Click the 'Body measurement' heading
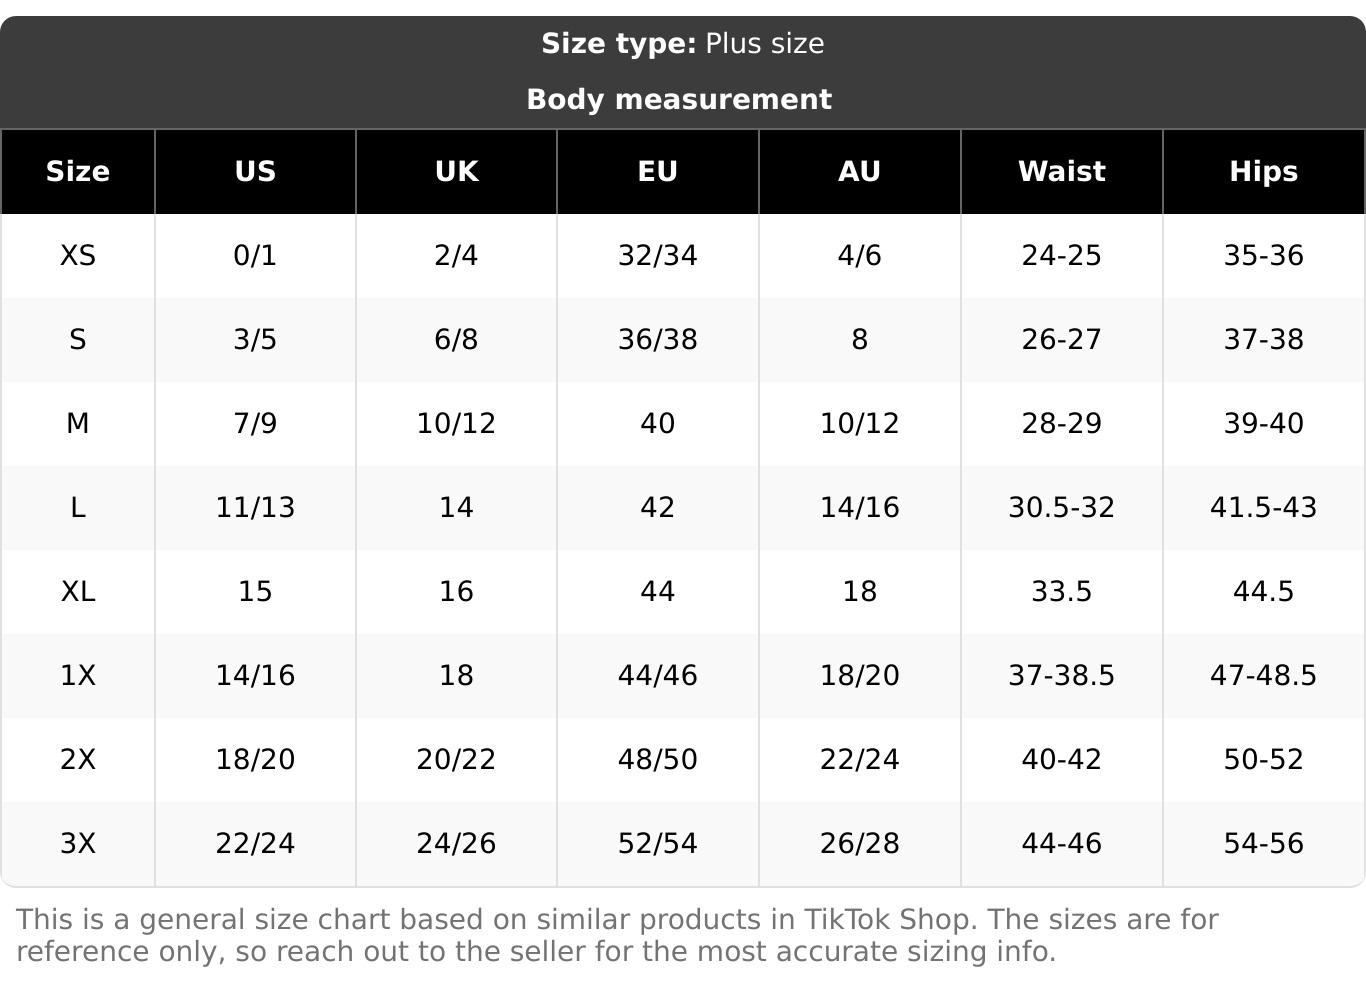The image size is (1366, 984). [679, 99]
